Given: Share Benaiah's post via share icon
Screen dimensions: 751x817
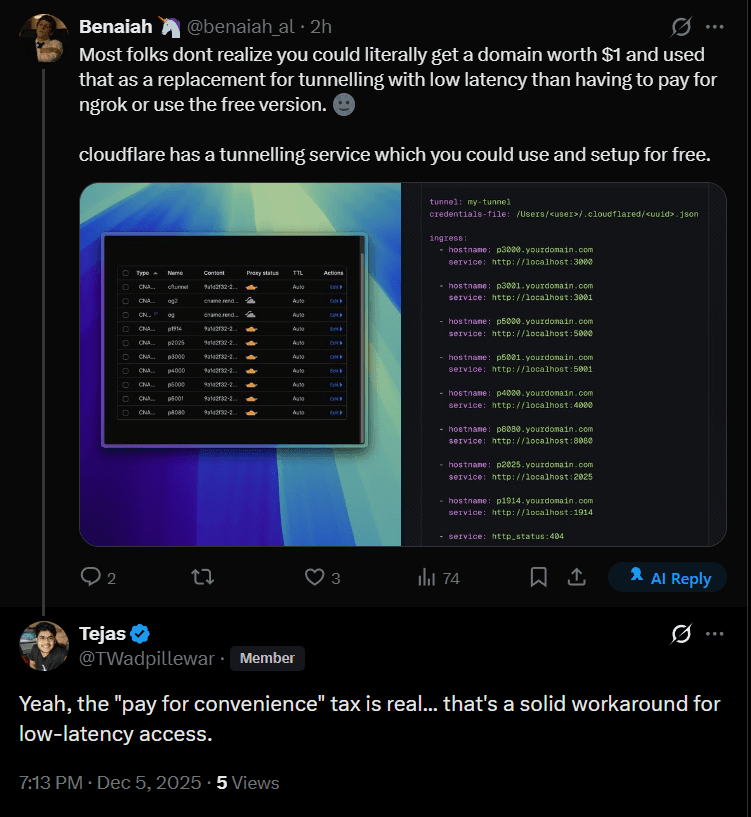Looking at the screenshot, I should tap(577, 577).
